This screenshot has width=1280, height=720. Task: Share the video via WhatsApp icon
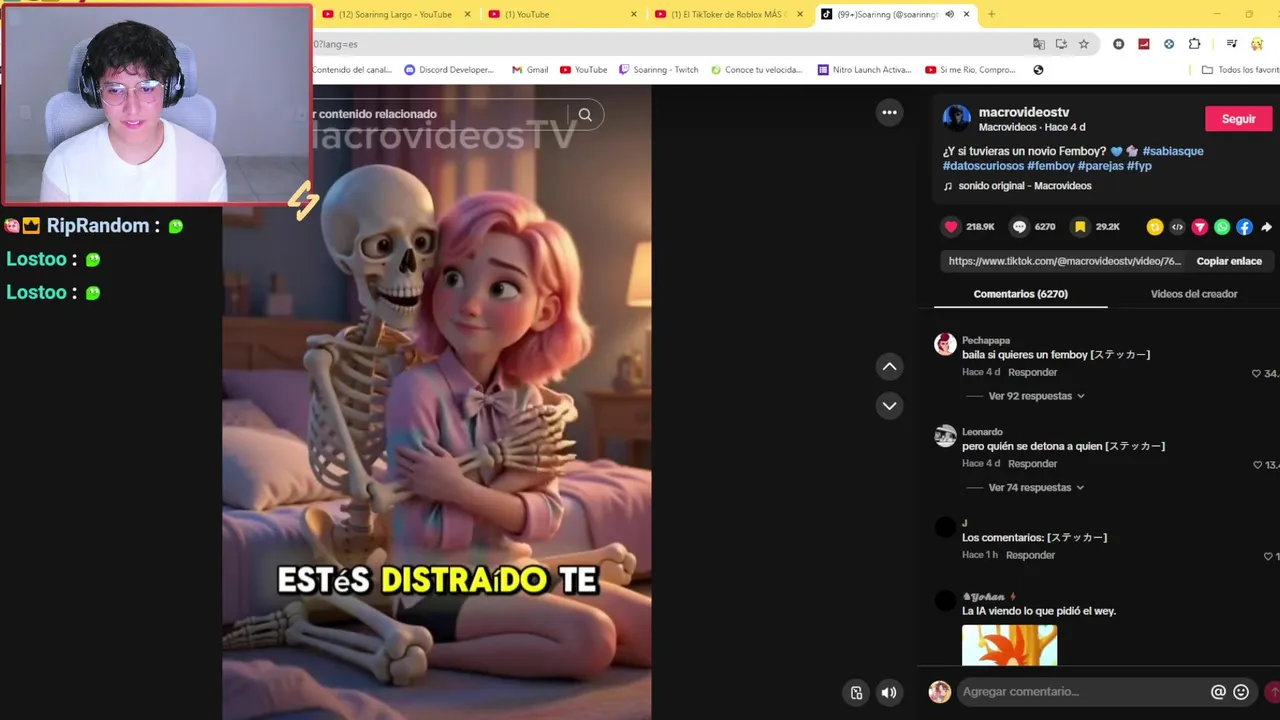[1222, 227]
